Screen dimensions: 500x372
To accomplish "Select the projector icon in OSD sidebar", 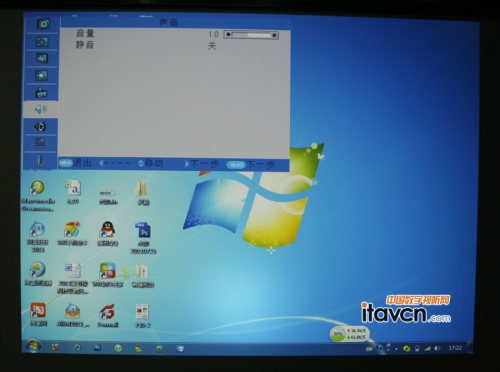I will pyautogui.click(x=41, y=93).
